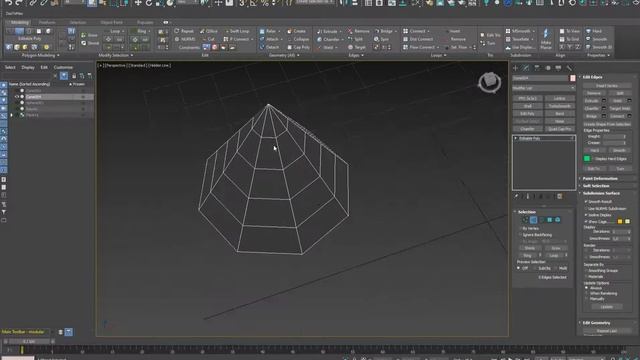Toggle the Smooth Result checkbox

[586, 202]
